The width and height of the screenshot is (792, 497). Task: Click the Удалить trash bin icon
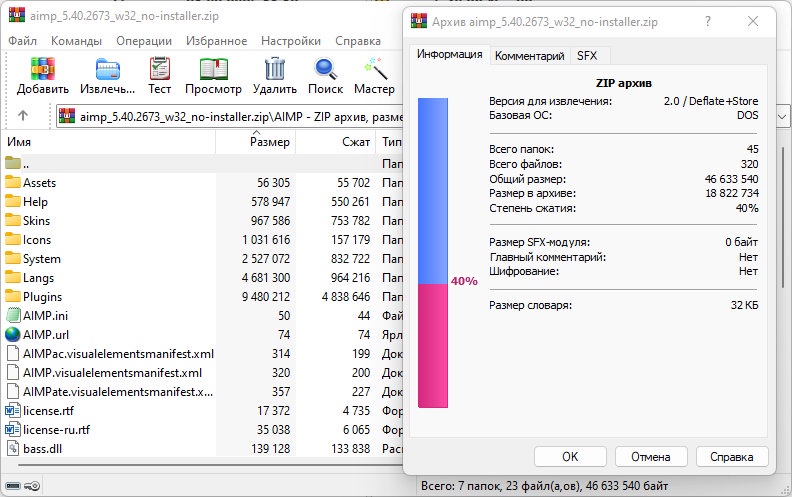click(275, 69)
